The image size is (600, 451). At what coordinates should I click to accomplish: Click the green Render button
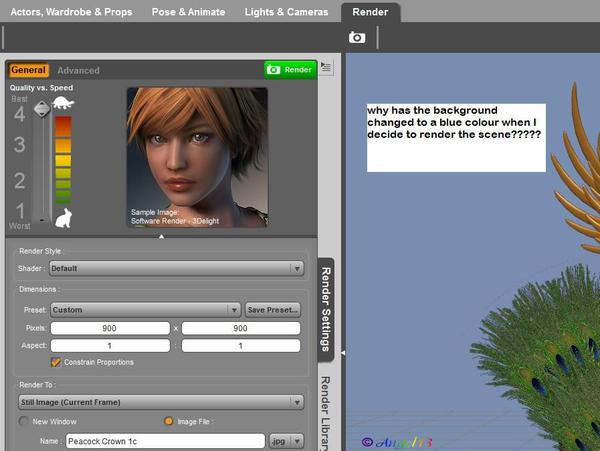290,70
